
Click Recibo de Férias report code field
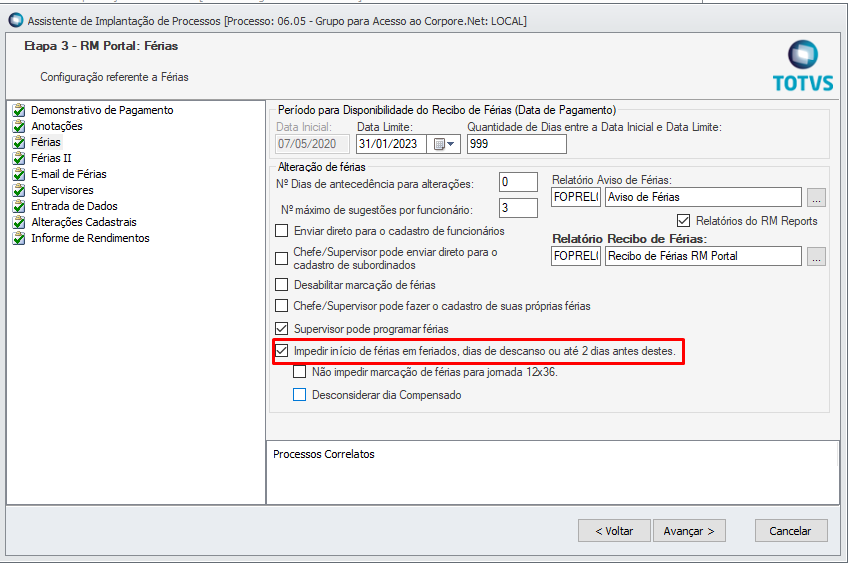(x=576, y=256)
